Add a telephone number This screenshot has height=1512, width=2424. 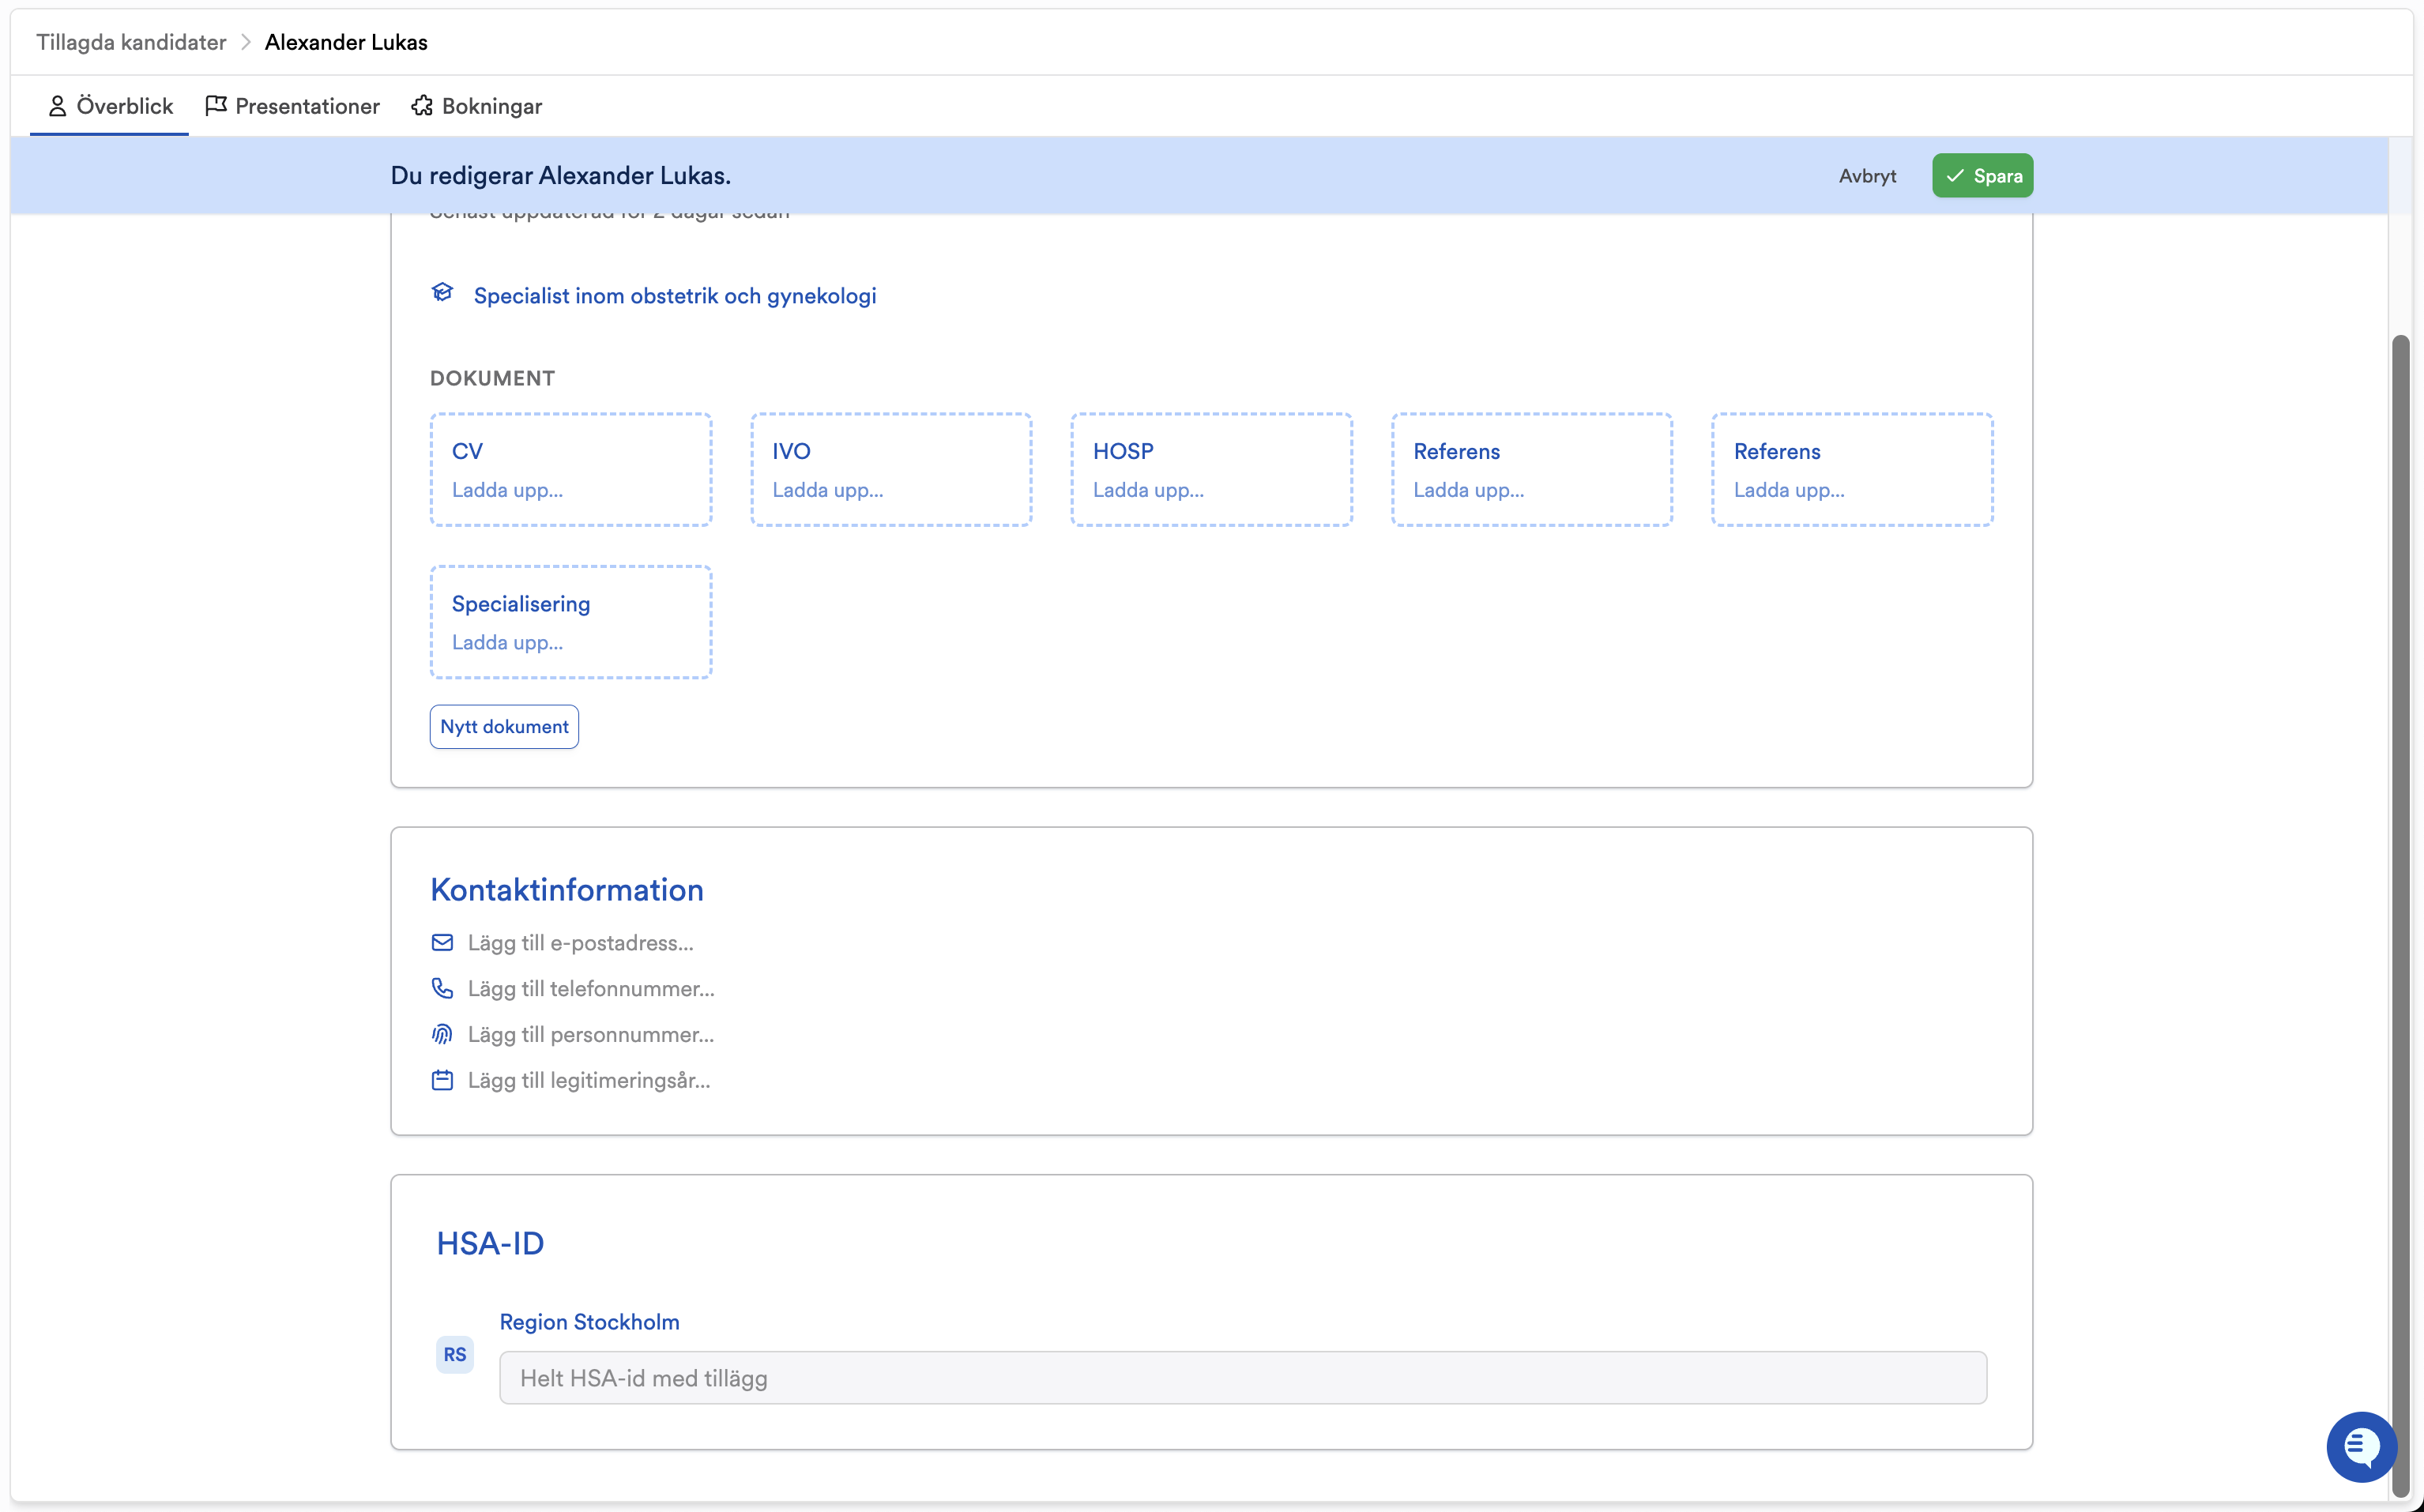tap(591, 989)
